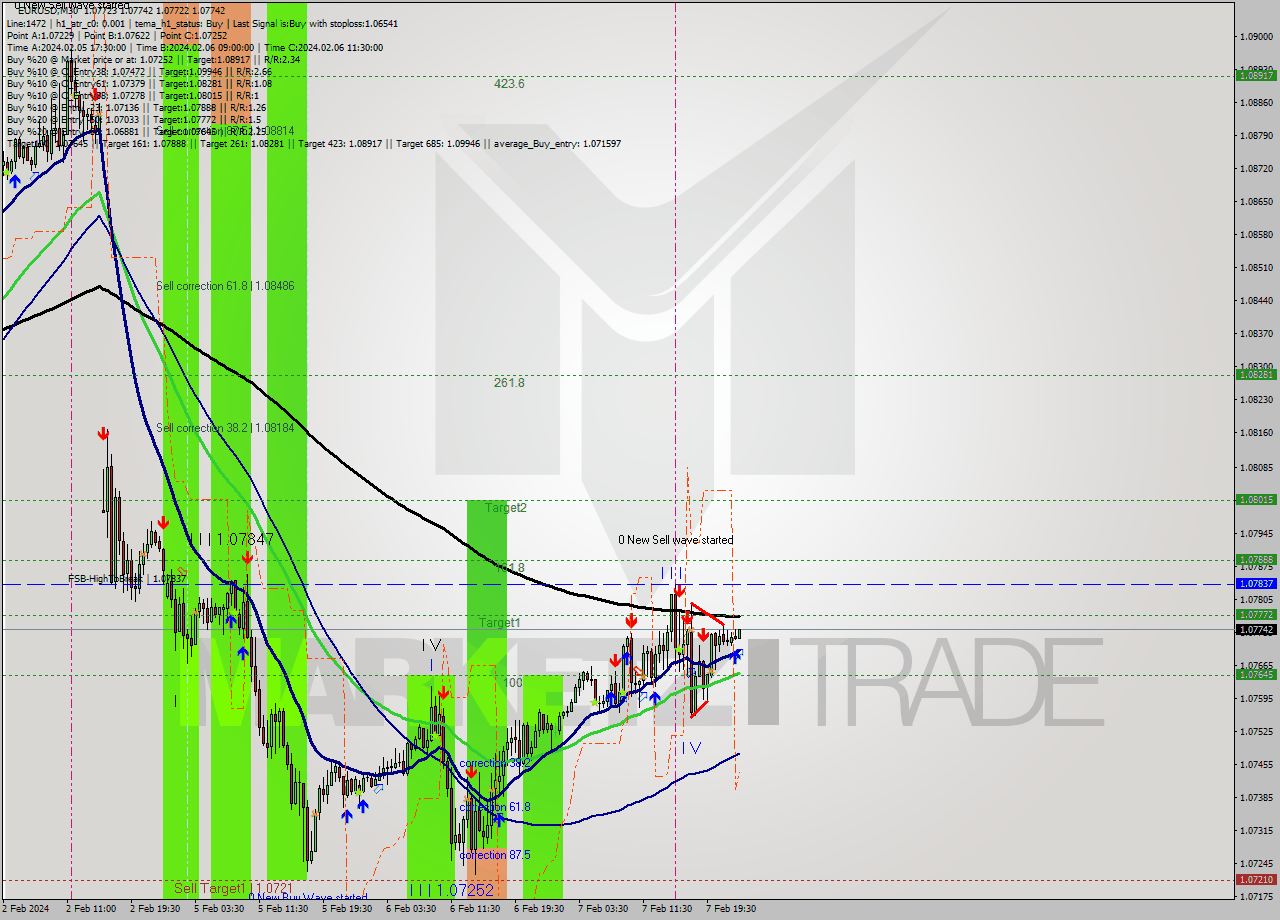The height and width of the screenshot is (920, 1280).
Task: Click 'FSB-HighToBreak | 1.07837' label
Action: (127, 579)
